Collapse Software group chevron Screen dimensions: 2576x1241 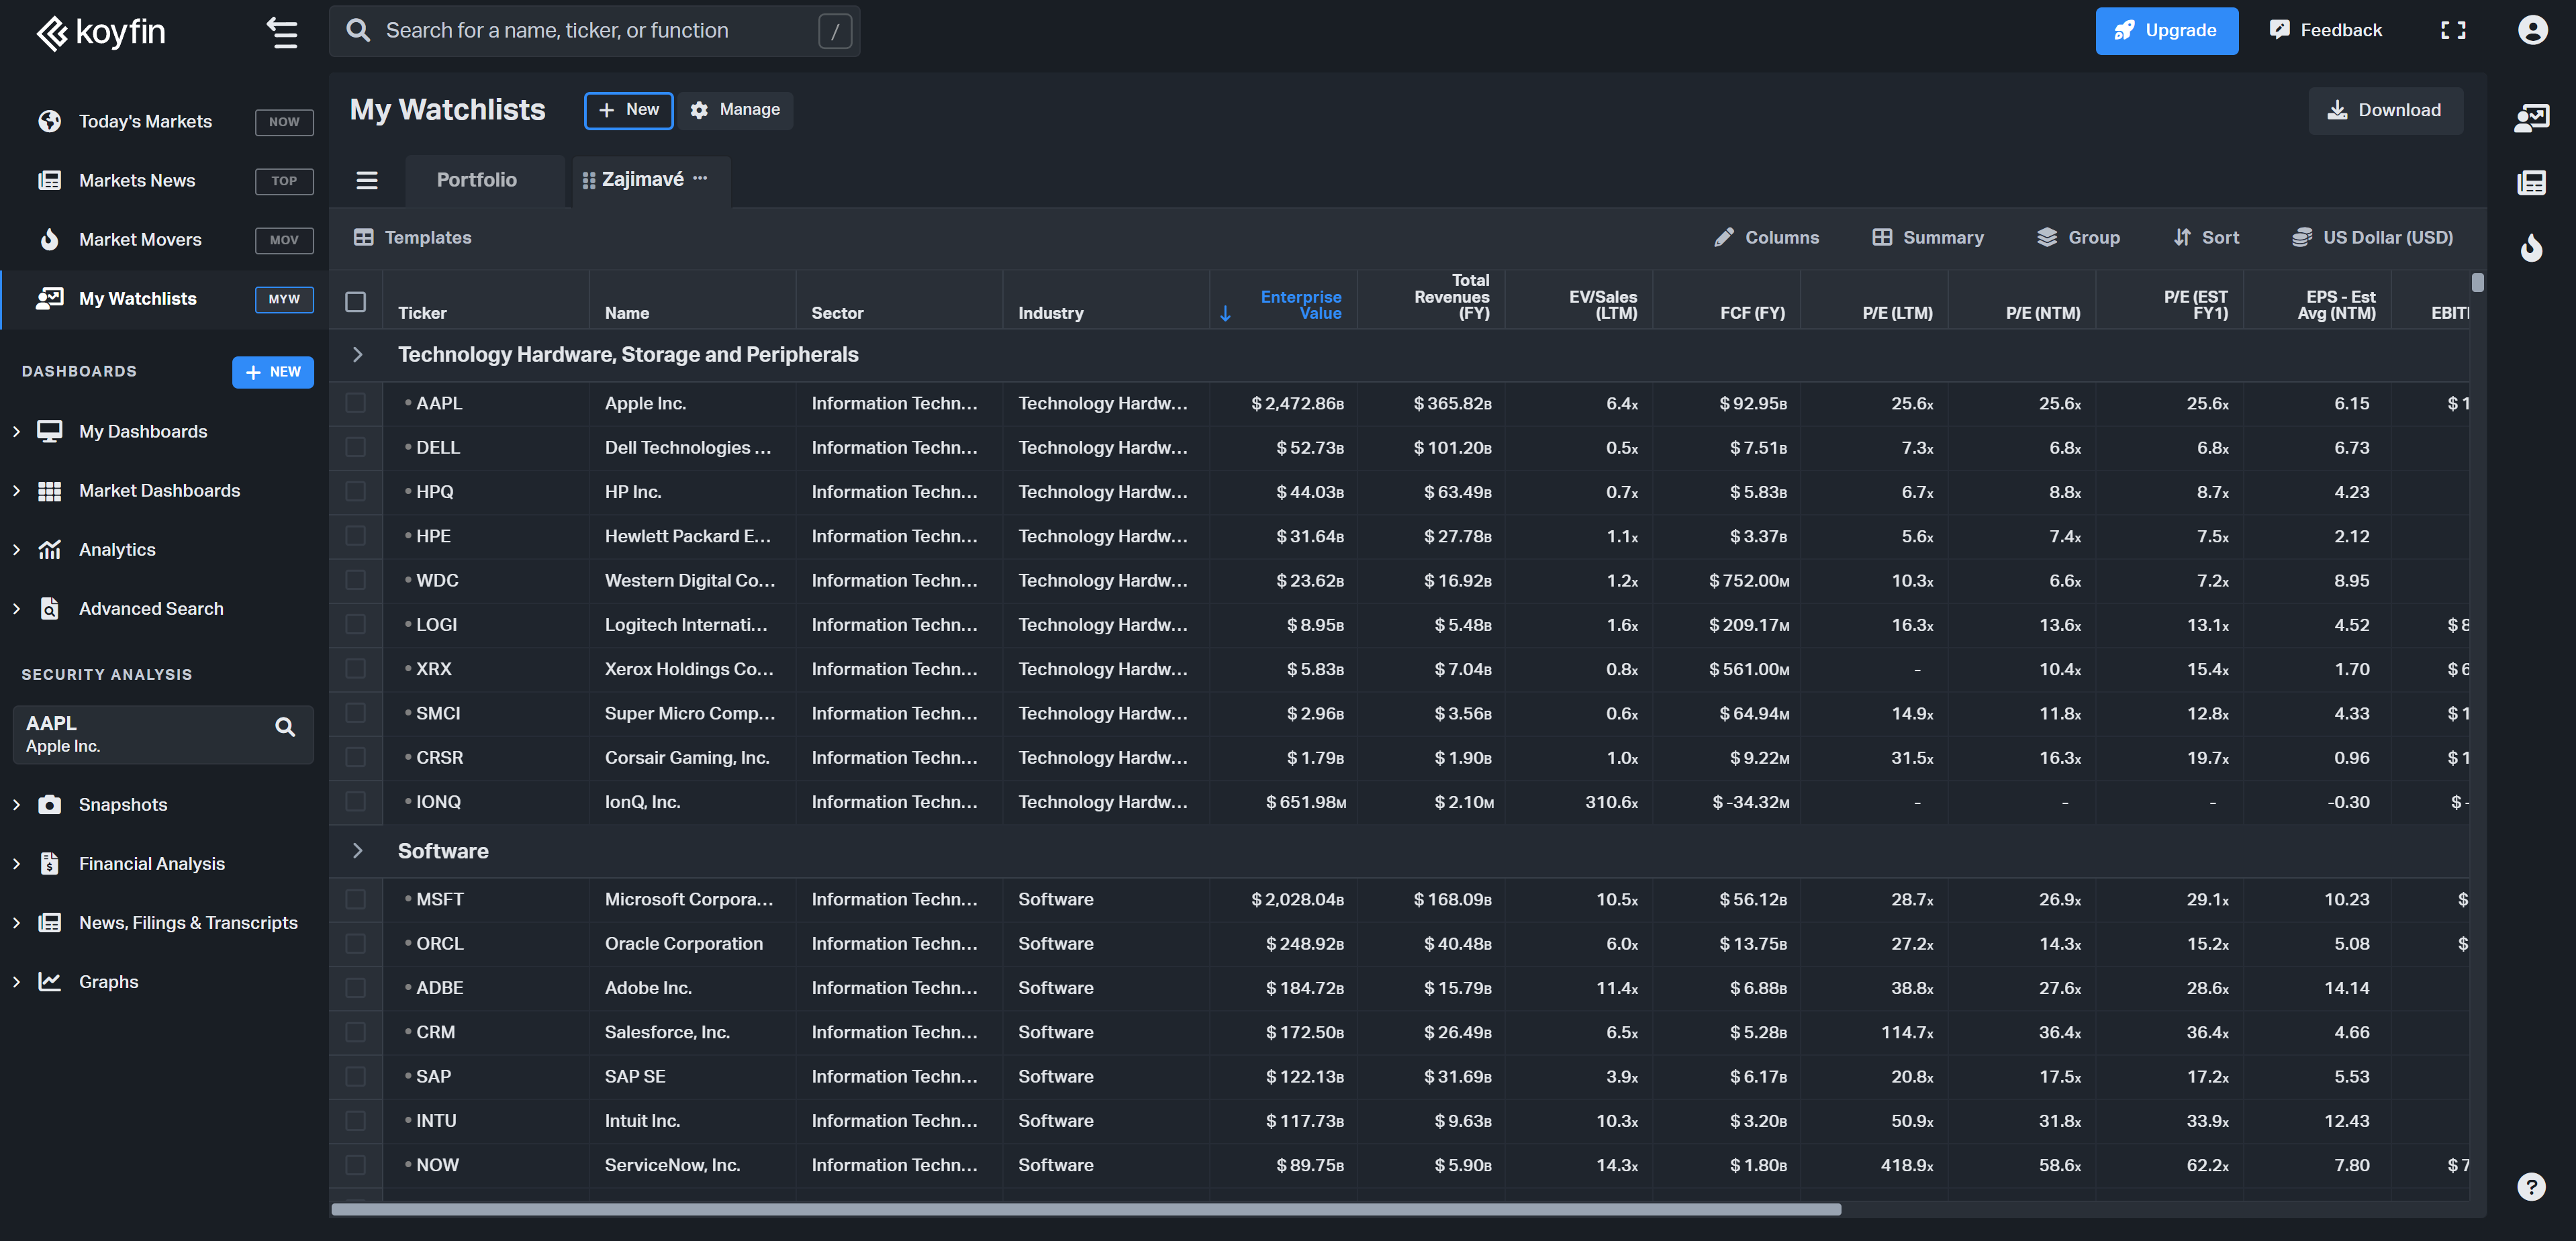click(357, 850)
